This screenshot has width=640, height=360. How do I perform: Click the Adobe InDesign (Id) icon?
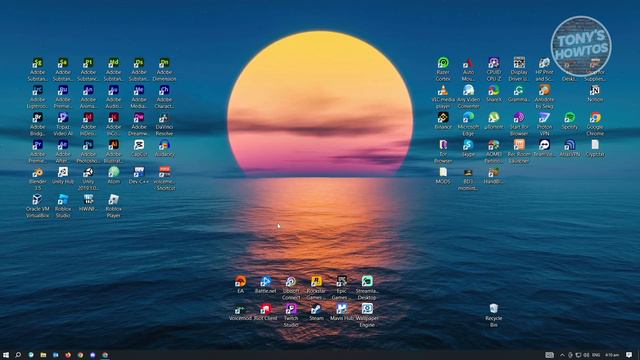pyautogui.click(x=88, y=118)
